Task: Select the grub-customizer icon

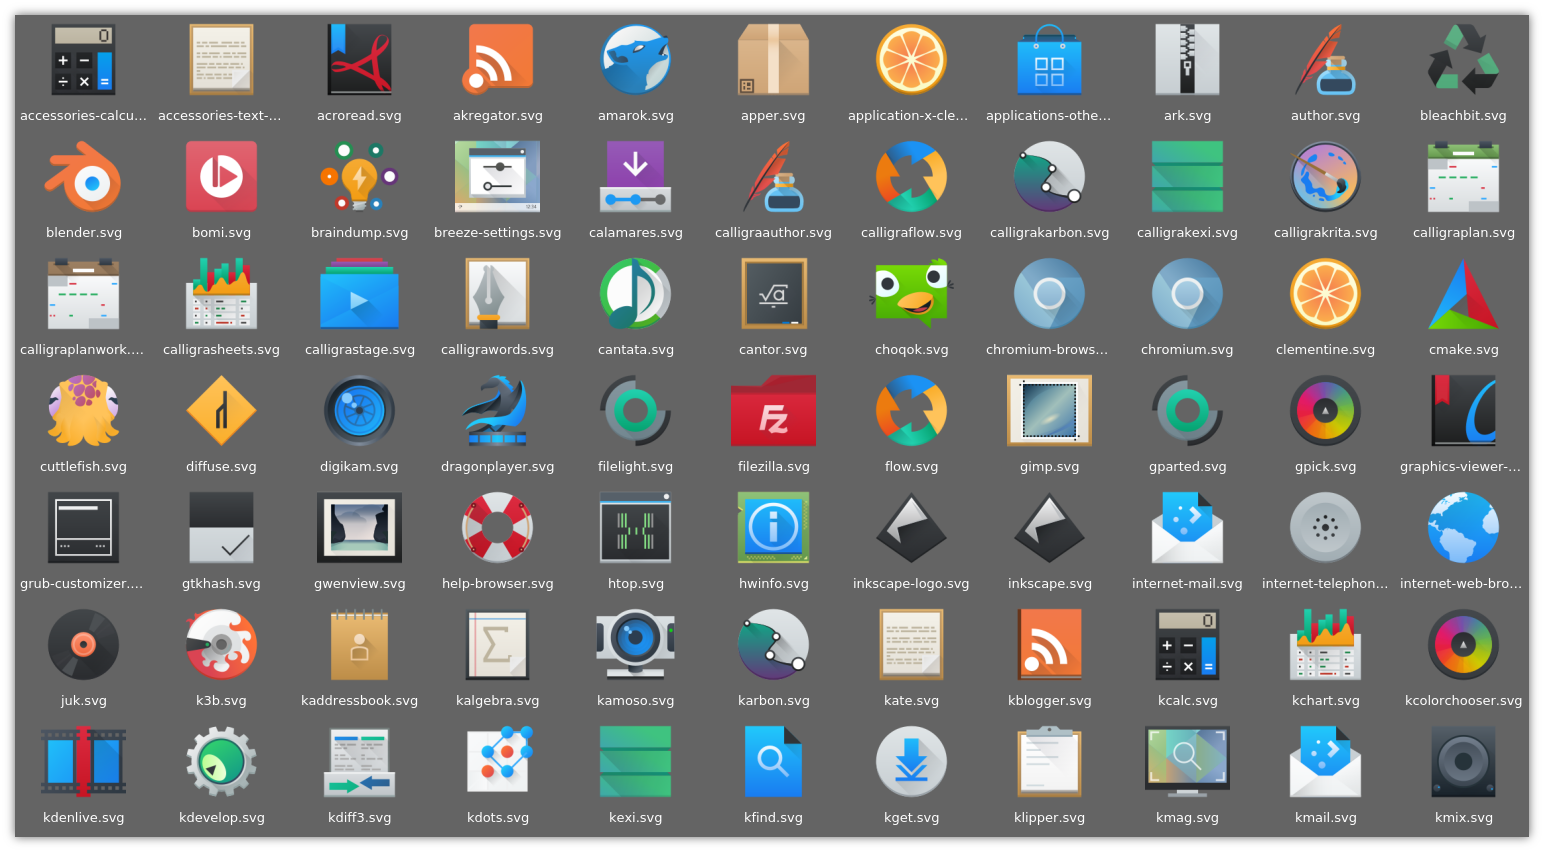Action: click(x=83, y=527)
